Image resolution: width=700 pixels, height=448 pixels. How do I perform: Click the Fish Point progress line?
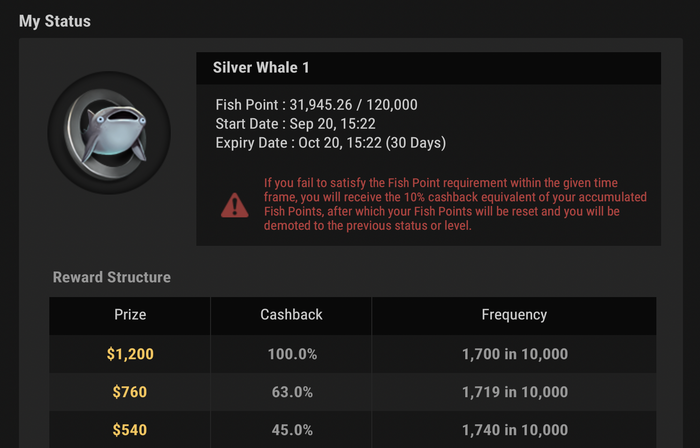[316, 105]
